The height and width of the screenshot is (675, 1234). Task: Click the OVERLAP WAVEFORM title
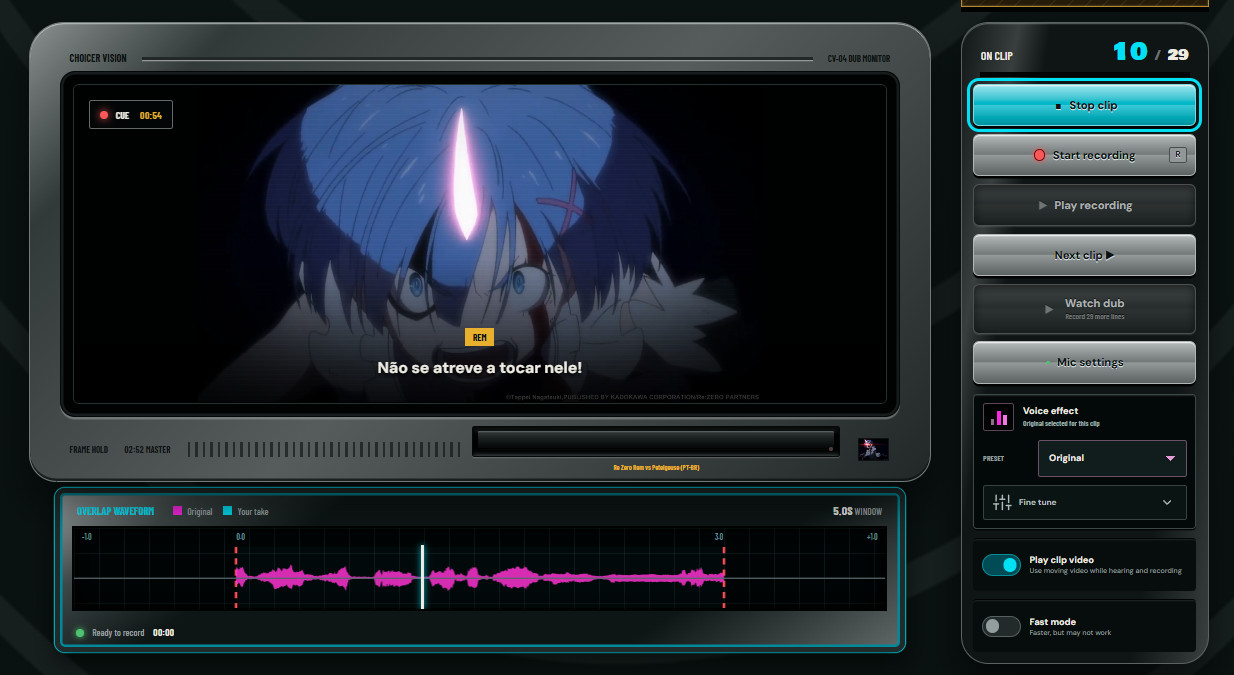coord(115,511)
